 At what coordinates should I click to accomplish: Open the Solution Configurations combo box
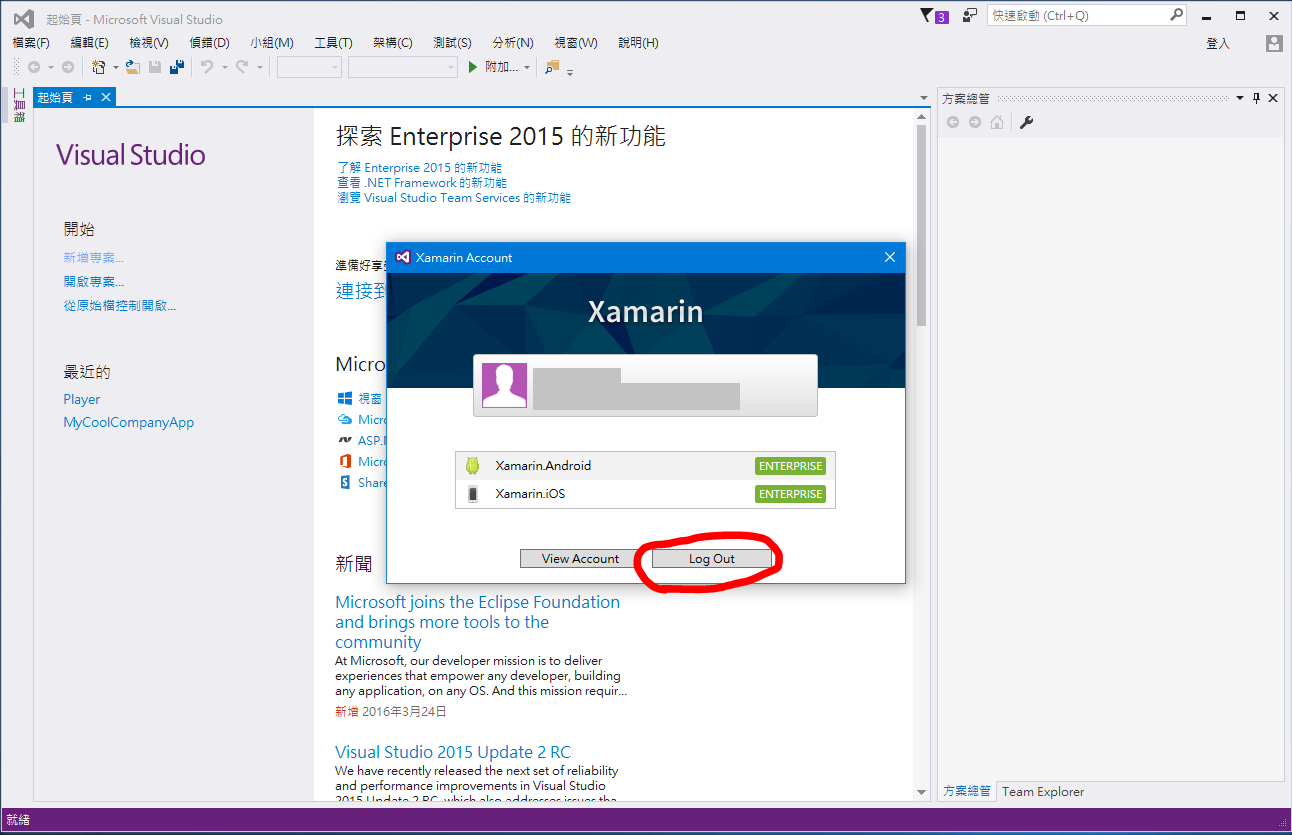click(x=309, y=67)
